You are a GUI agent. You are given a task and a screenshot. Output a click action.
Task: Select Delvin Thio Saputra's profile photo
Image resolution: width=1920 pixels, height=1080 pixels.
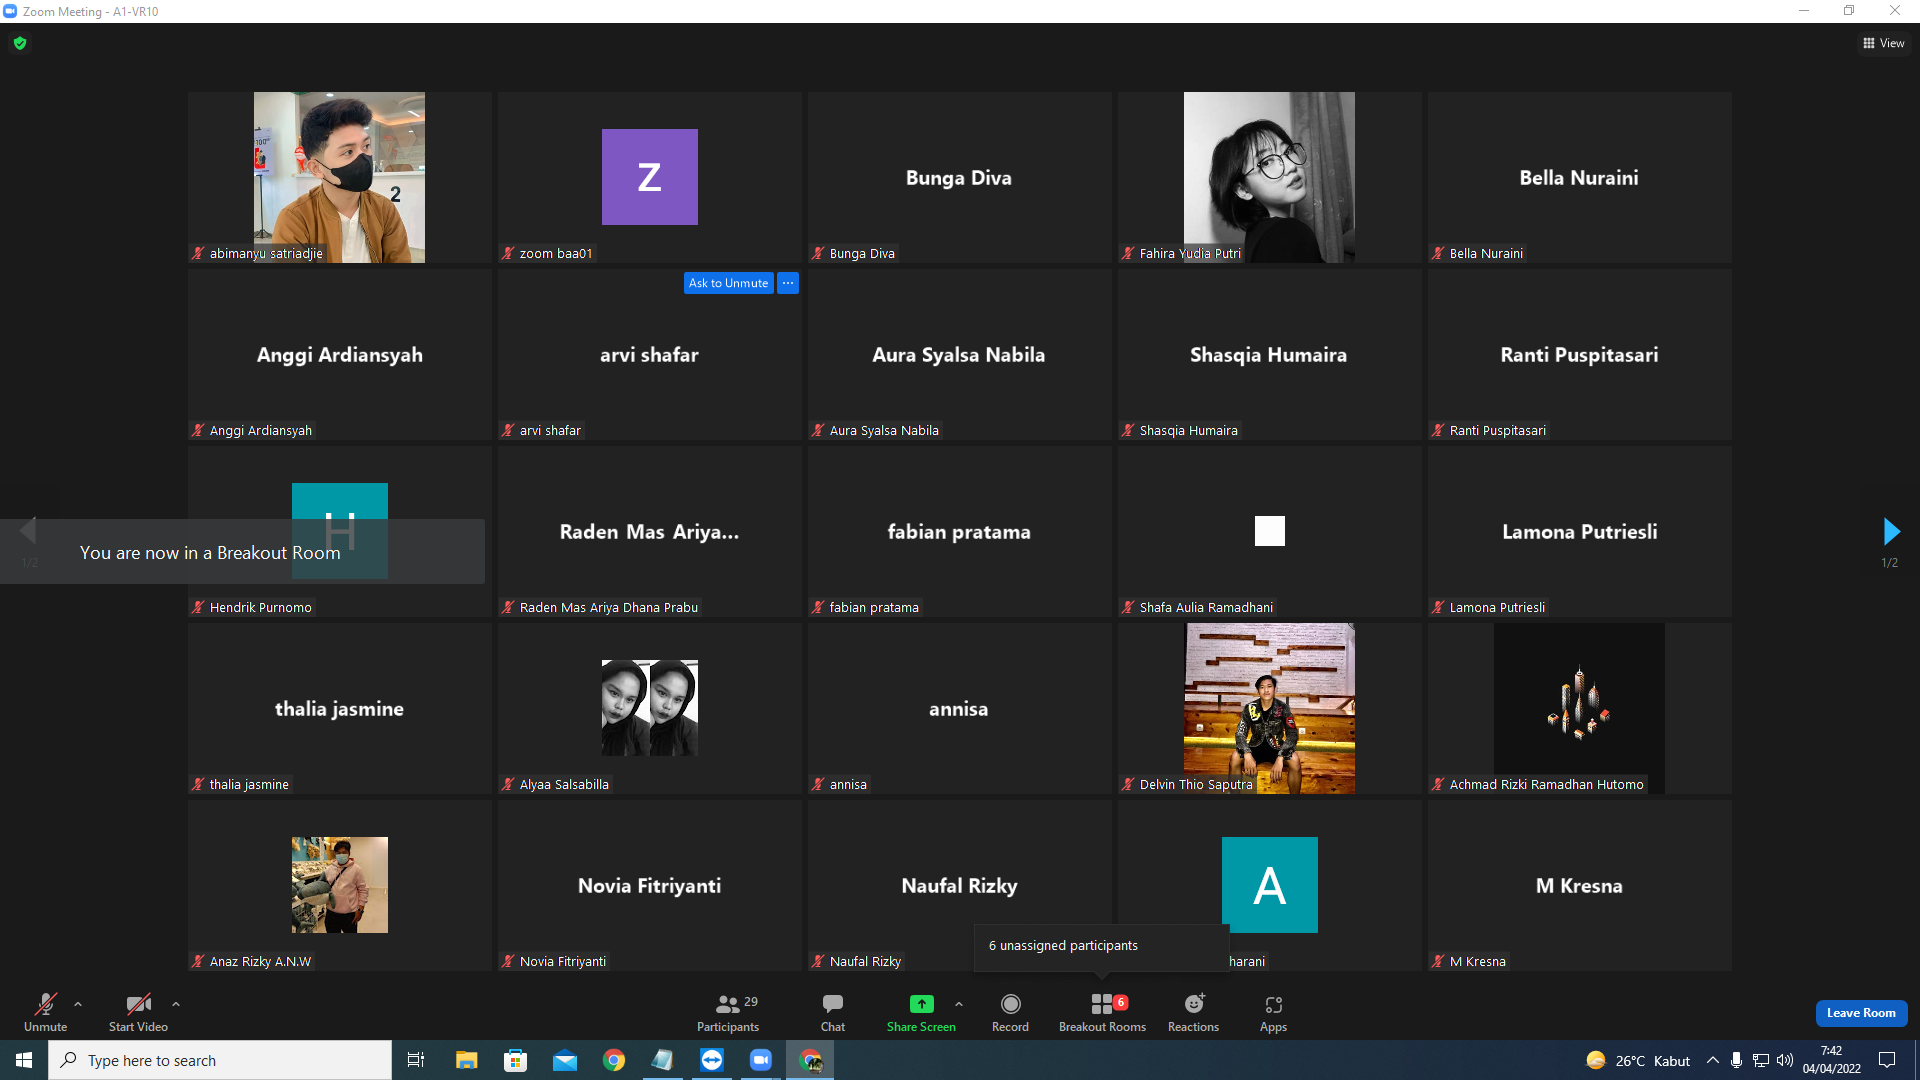click(x=1269, y=708)
